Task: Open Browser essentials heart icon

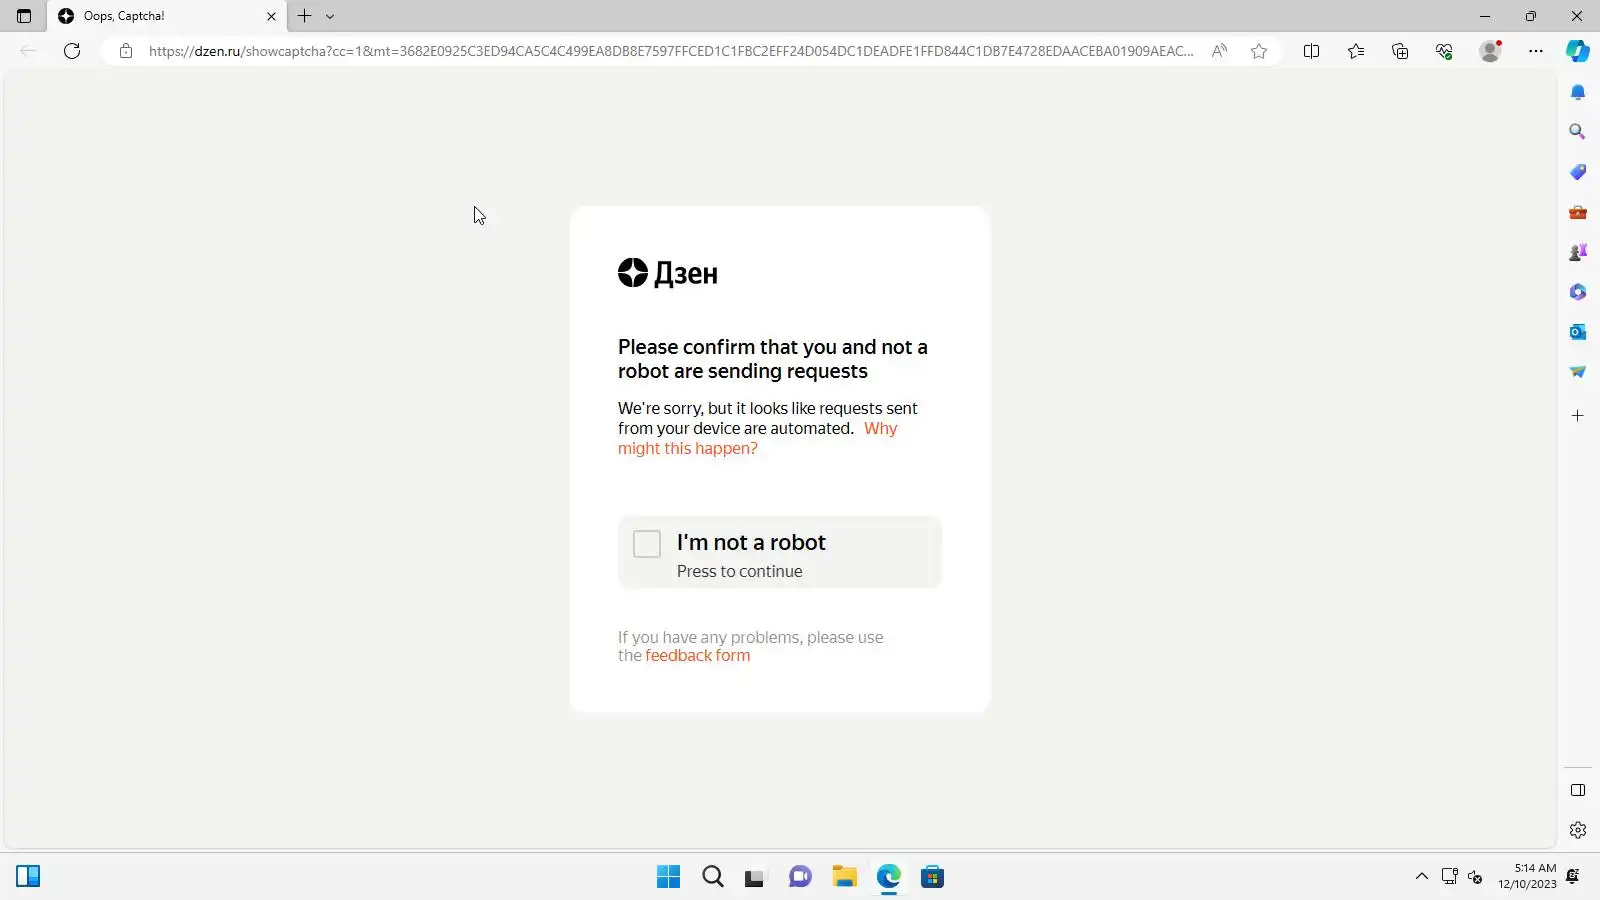Action: [x=1444, y=51]
